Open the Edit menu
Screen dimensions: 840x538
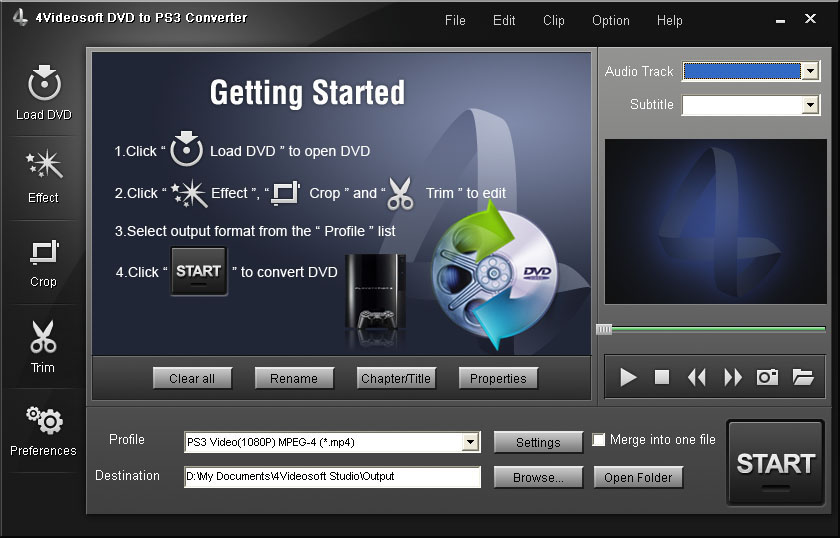(504, 20)
